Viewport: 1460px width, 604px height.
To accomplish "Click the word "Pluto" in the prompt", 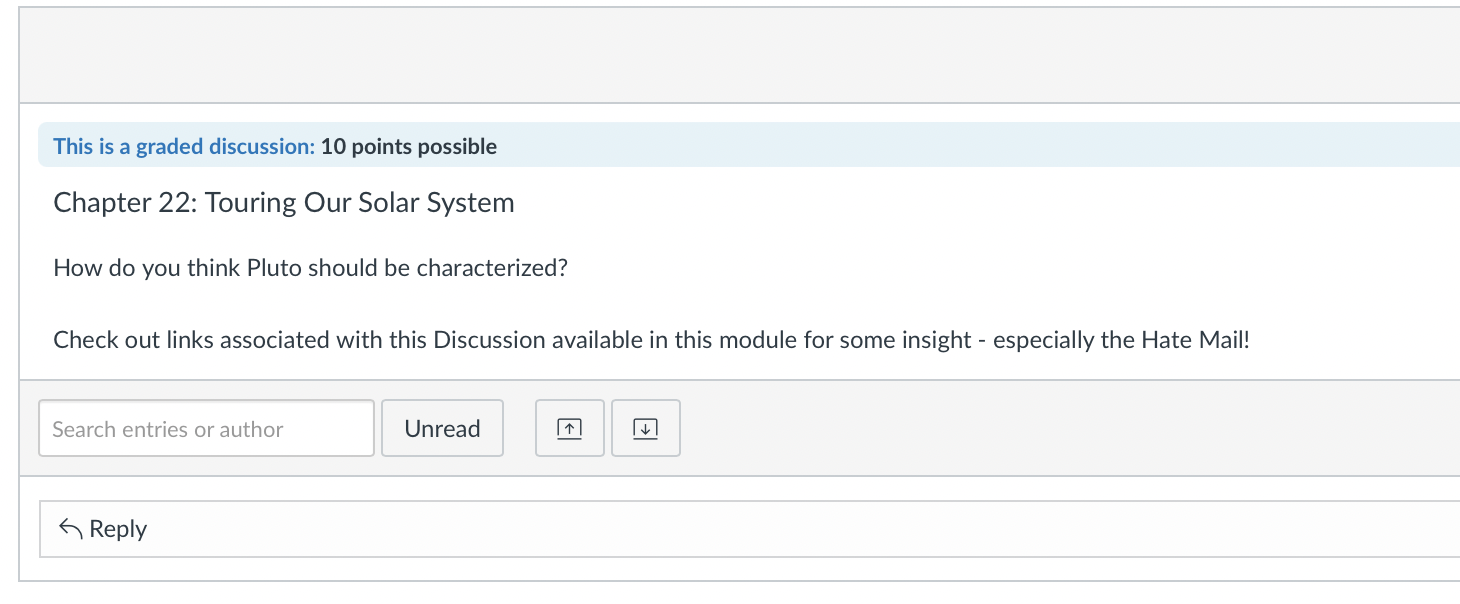I will pos(275,268).
